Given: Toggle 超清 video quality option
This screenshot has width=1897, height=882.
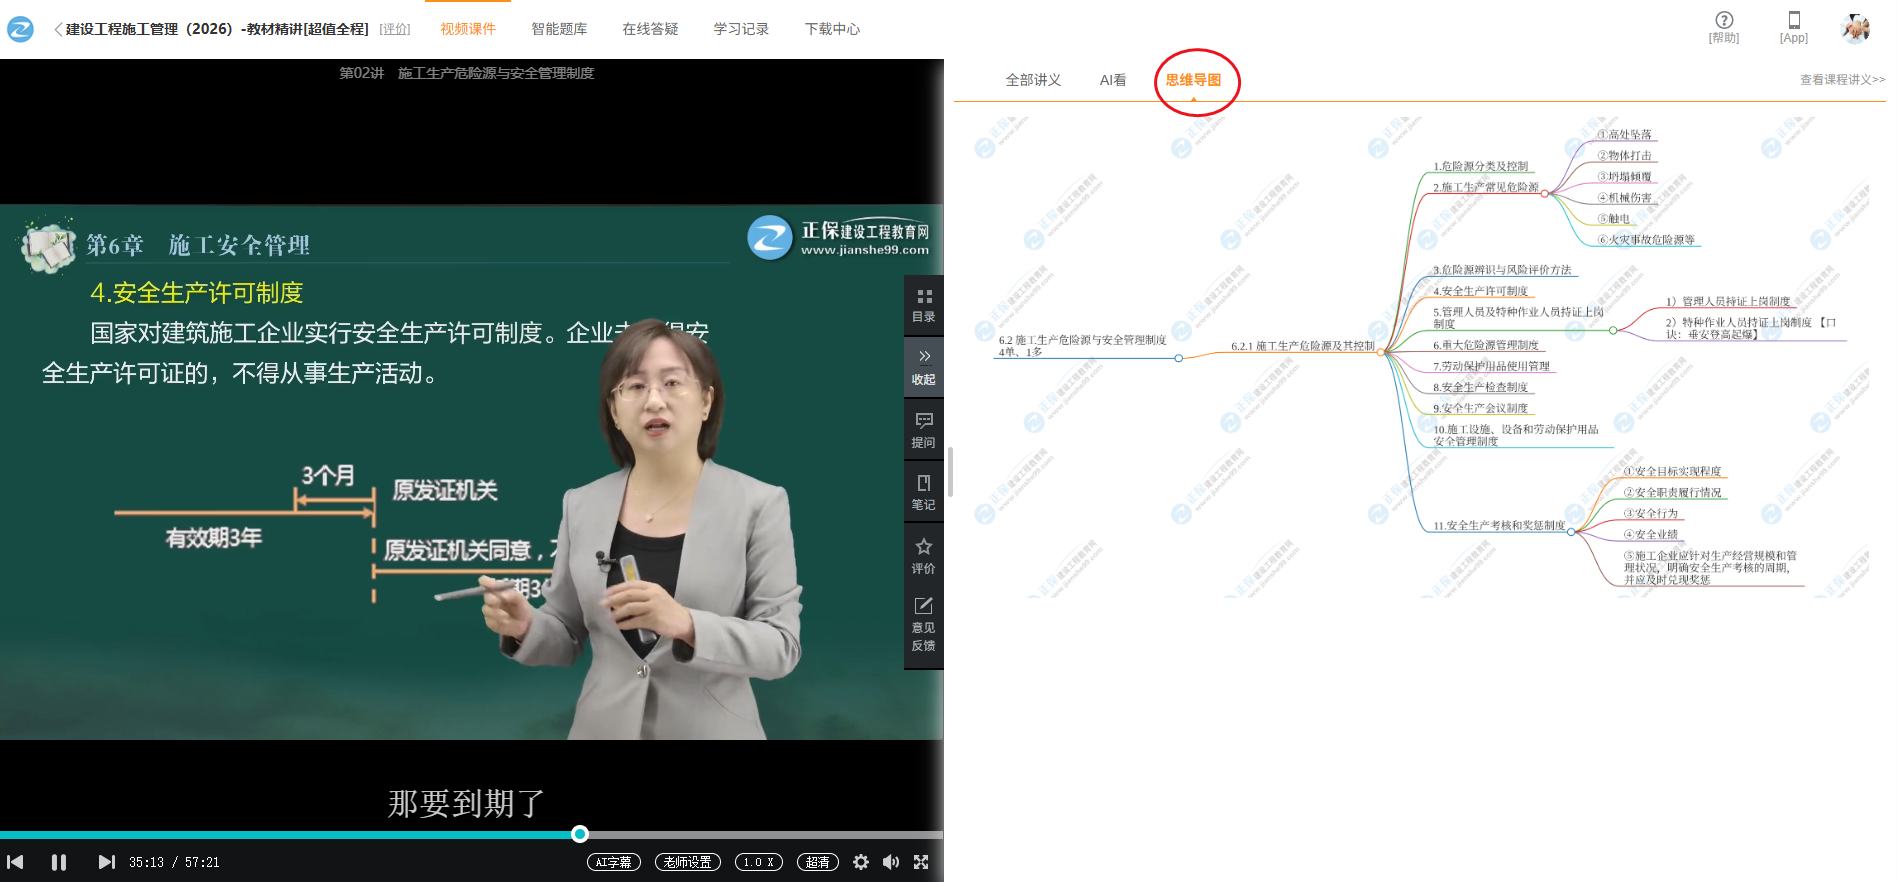Looking at the screenshot, I should [817, 862].
